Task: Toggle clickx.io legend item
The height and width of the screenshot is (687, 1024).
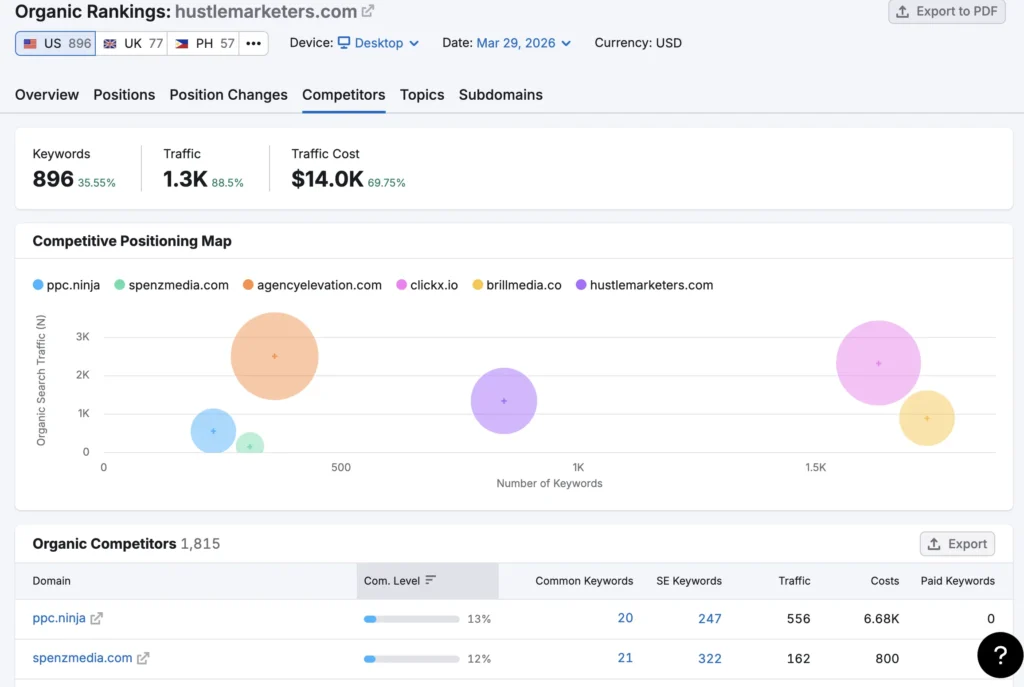Action: tap(427, 285)
